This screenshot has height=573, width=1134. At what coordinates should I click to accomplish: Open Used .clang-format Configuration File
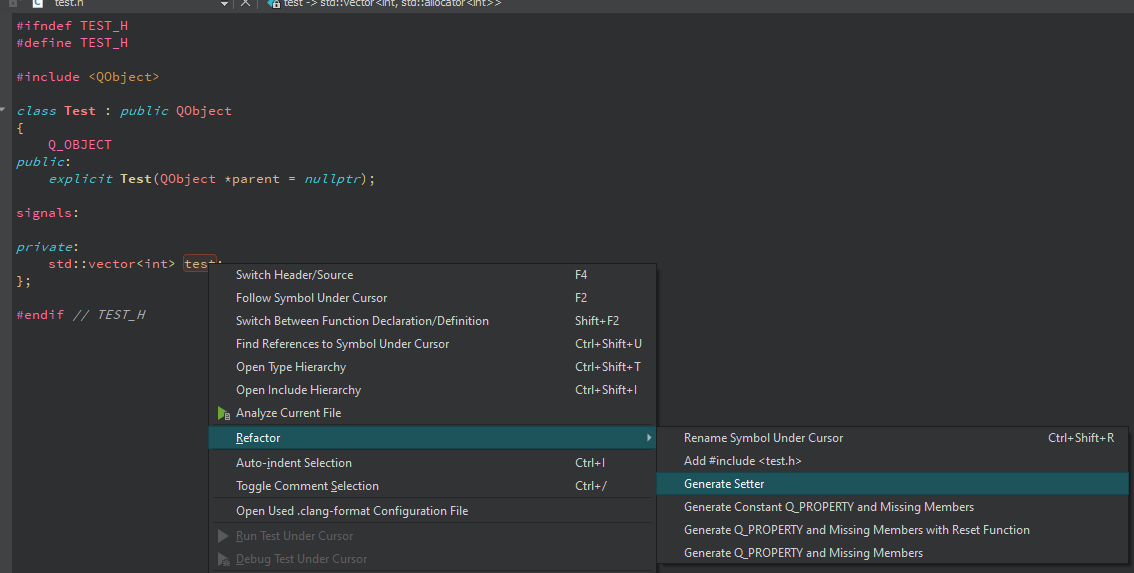pos(351,511)
